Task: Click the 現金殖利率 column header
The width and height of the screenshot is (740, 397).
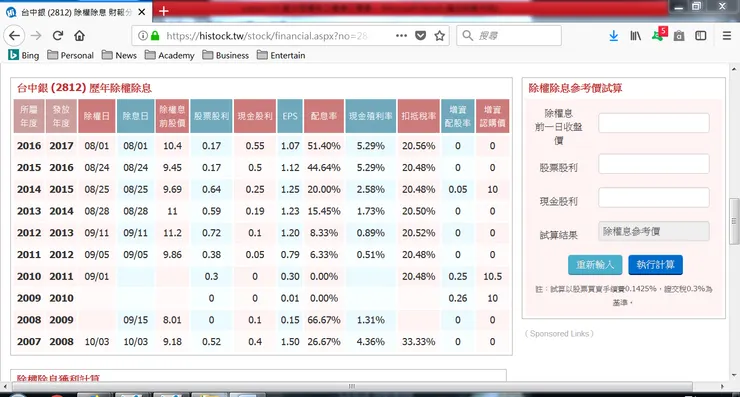Action: pyautogui.click(x=370, y=116)
